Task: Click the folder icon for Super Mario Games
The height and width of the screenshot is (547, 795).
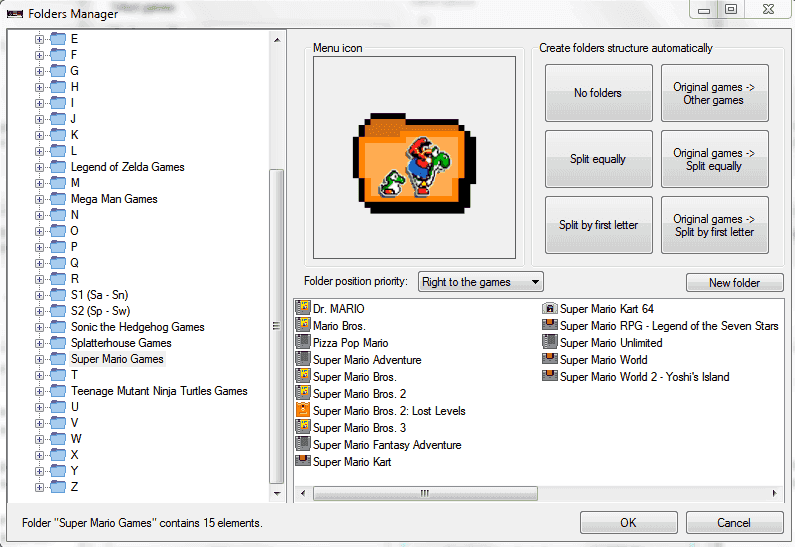Action: (58, 359)
